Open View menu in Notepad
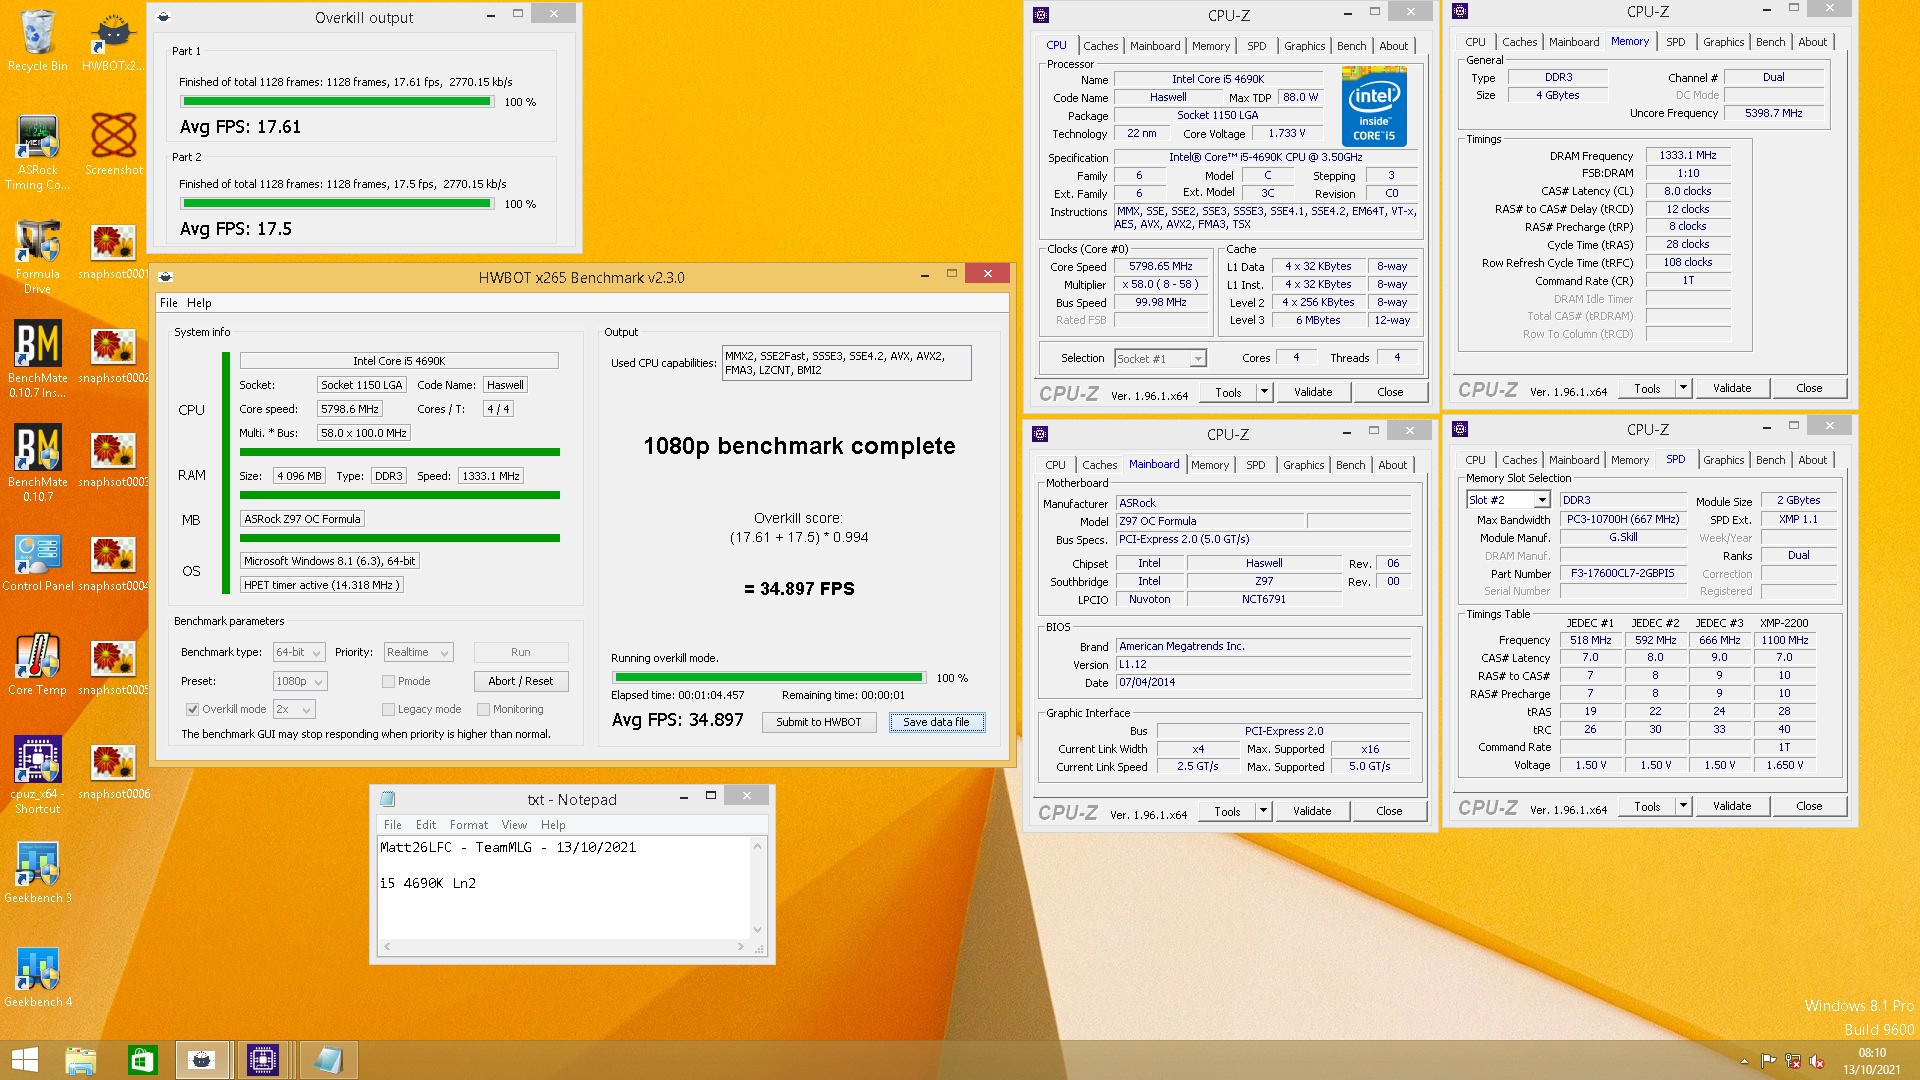Image resolution: width=1920 pixels, height=1080 pixels. (514, 825)
